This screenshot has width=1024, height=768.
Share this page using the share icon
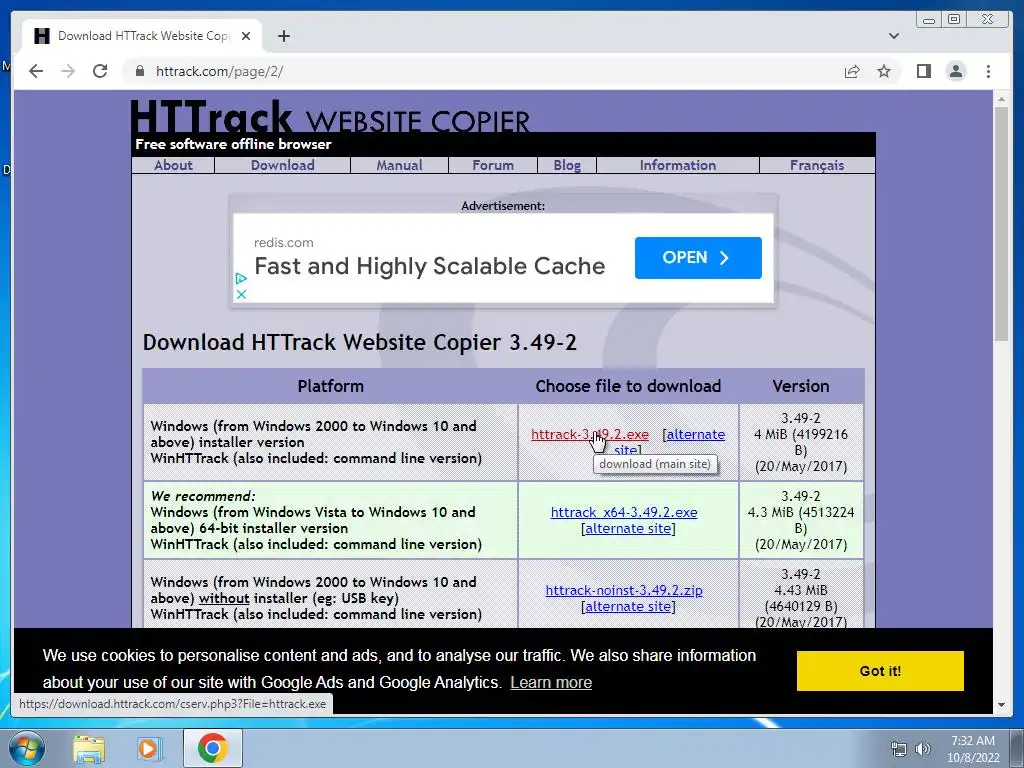pos(852,71)
